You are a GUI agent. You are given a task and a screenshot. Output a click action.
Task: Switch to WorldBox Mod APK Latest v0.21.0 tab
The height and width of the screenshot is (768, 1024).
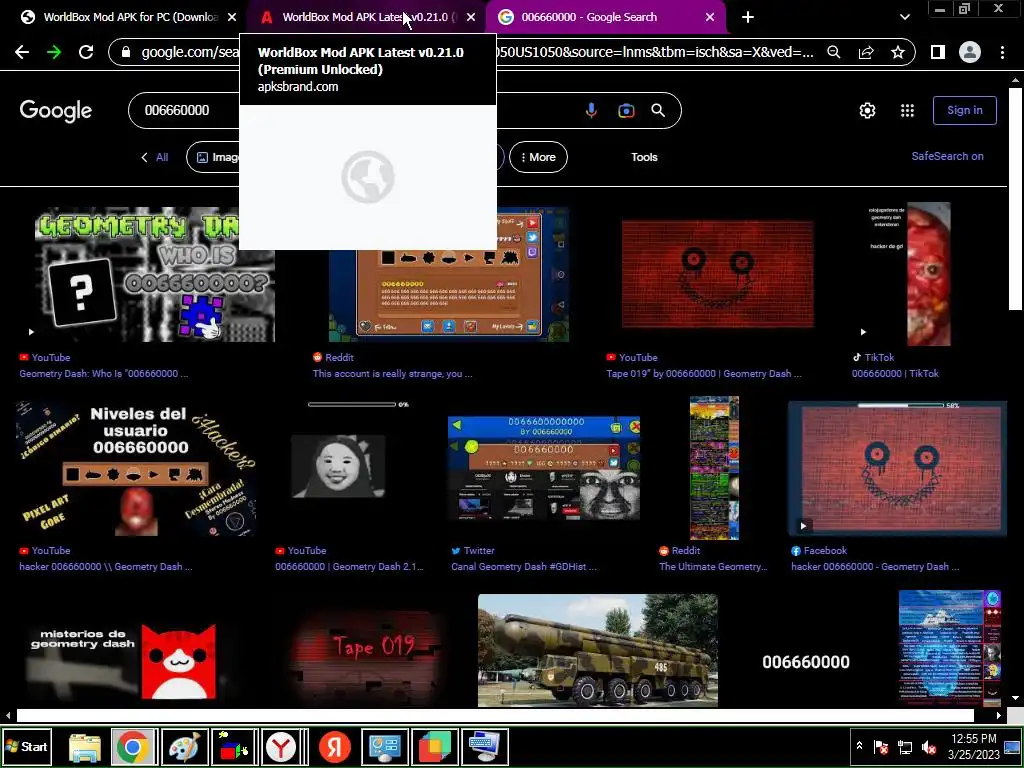pos(366,17)
